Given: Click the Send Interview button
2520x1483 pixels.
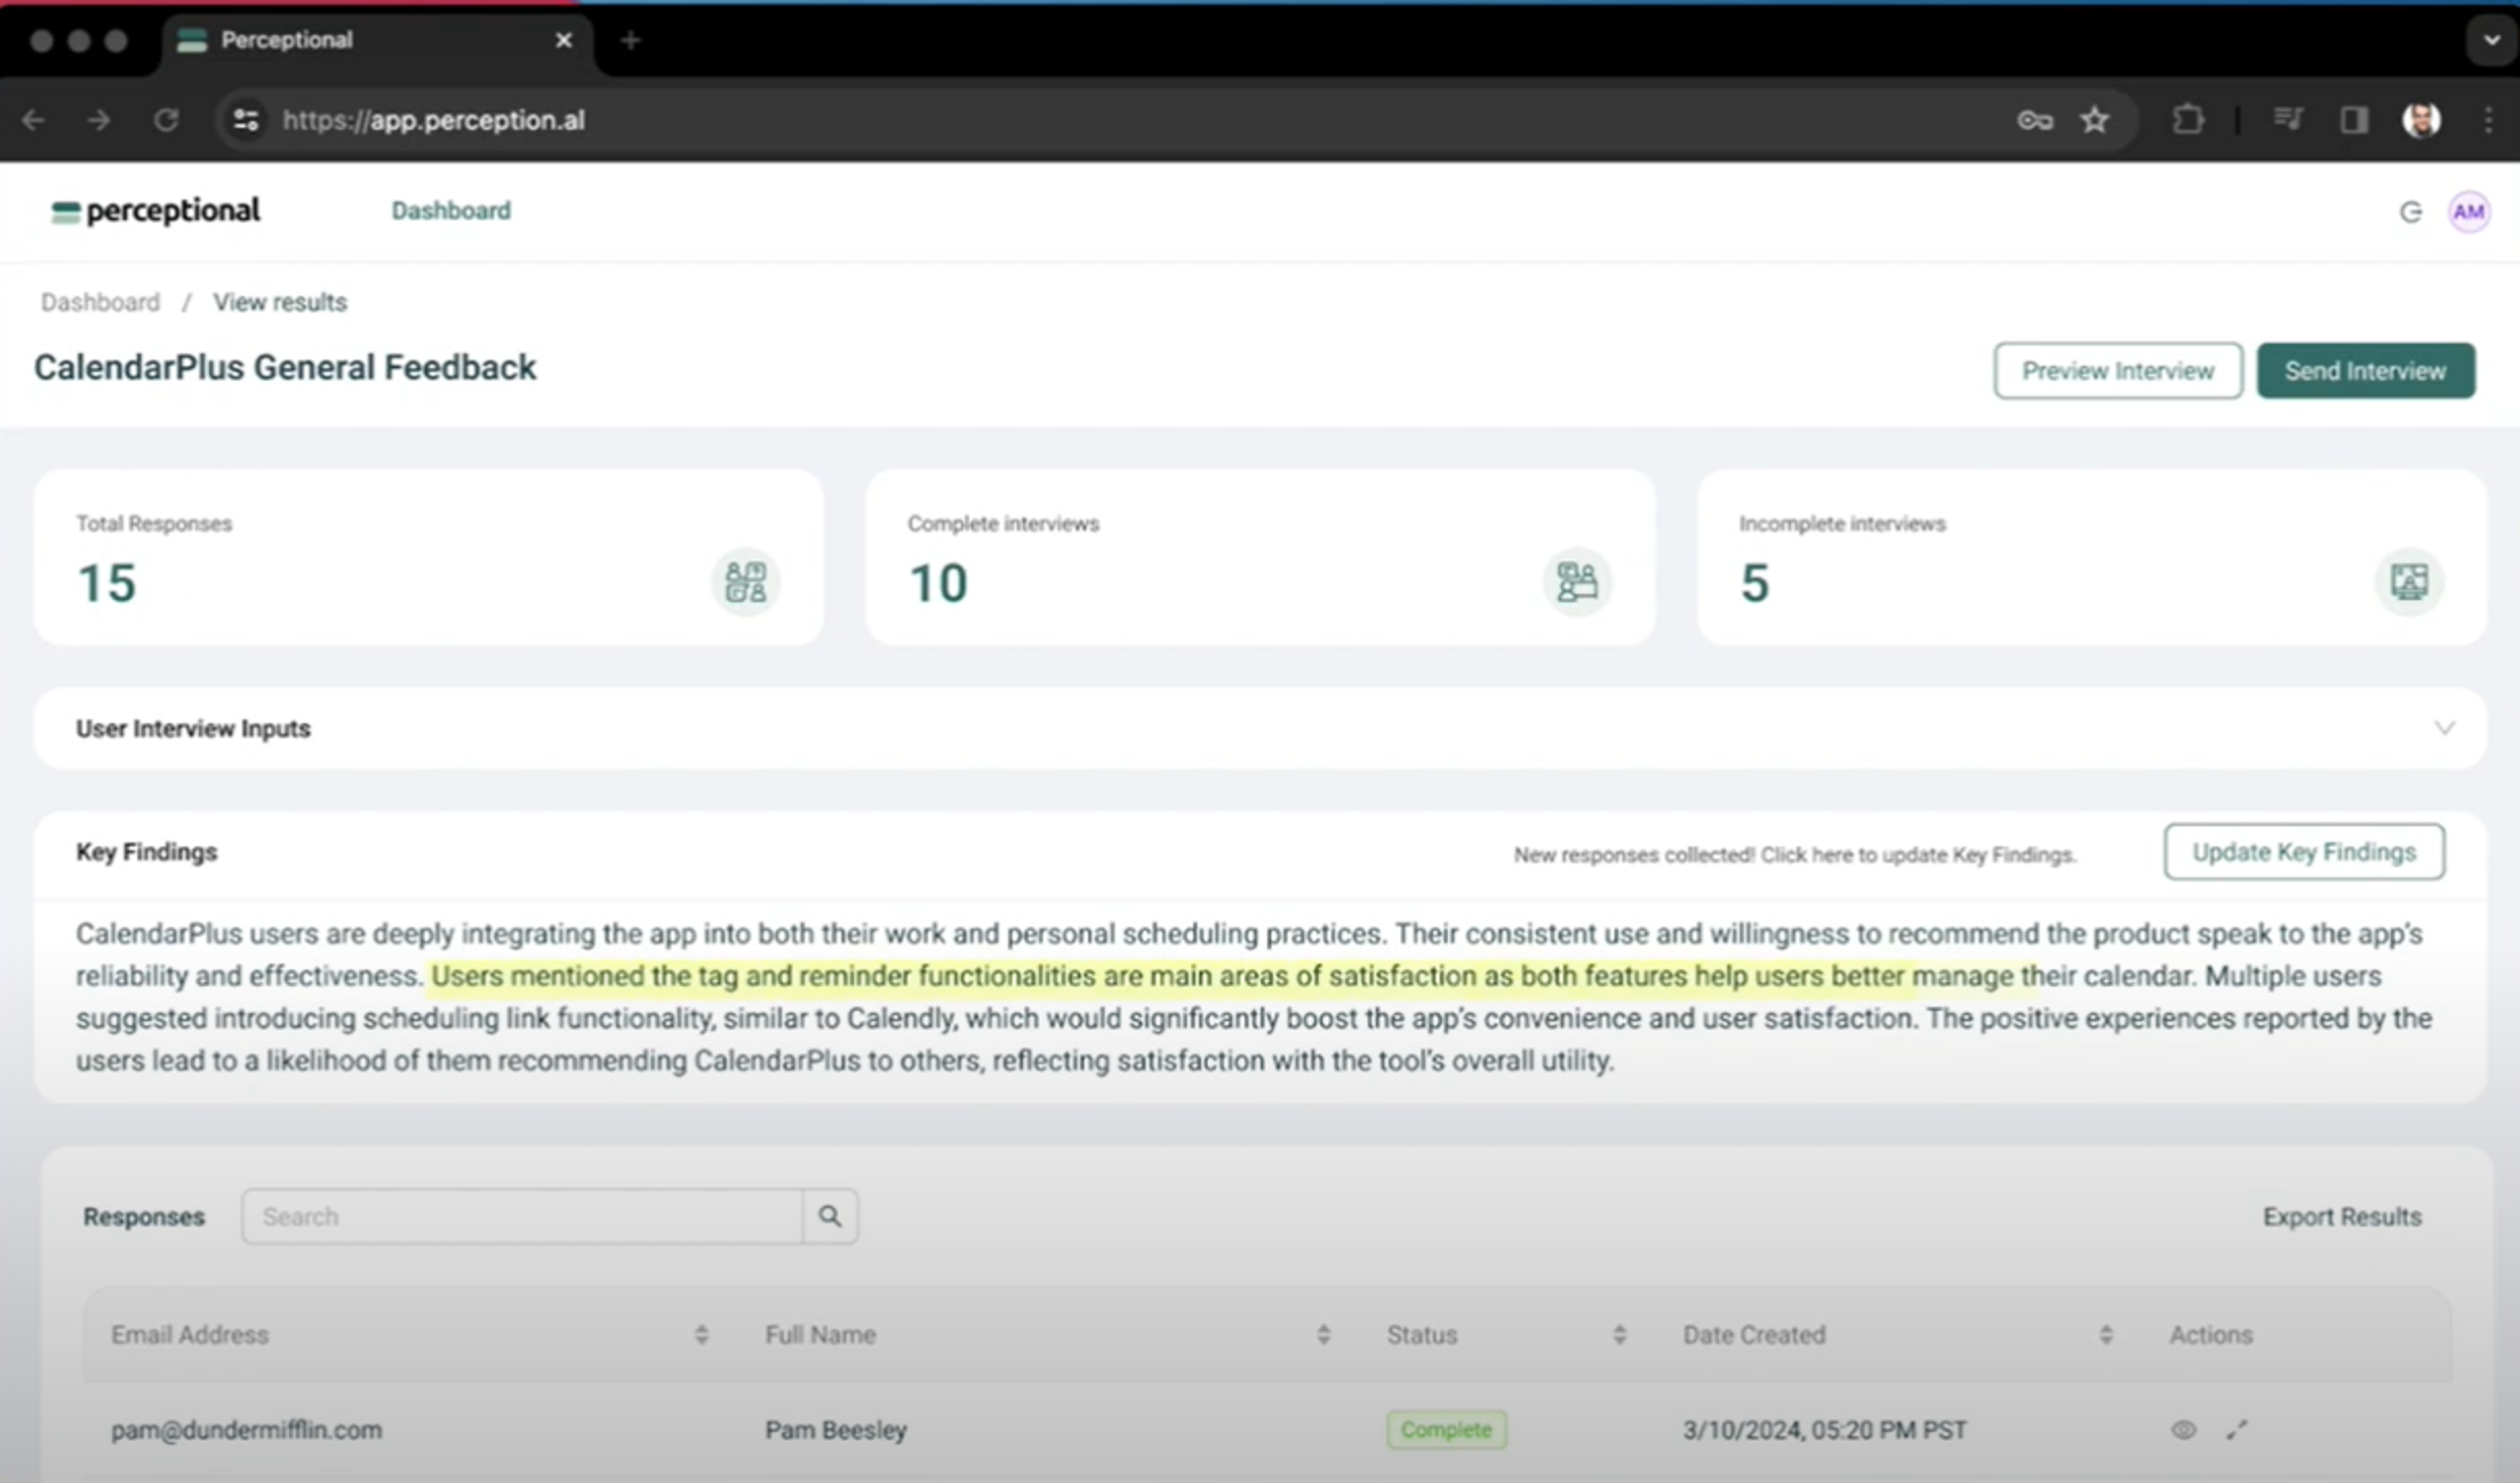Looking at the screenshot, I should click(x=2365, y=371).
